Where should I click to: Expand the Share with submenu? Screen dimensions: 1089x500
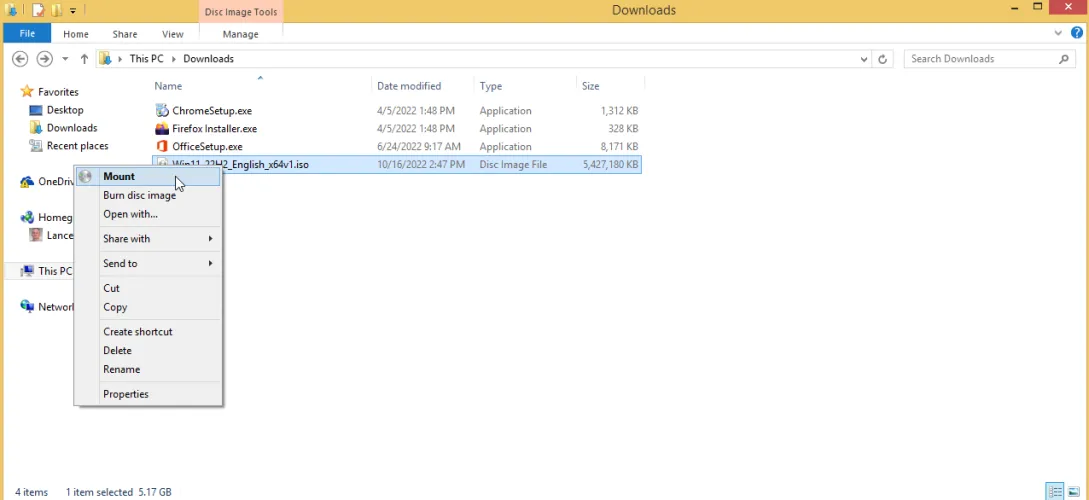(x=157, y=239)
